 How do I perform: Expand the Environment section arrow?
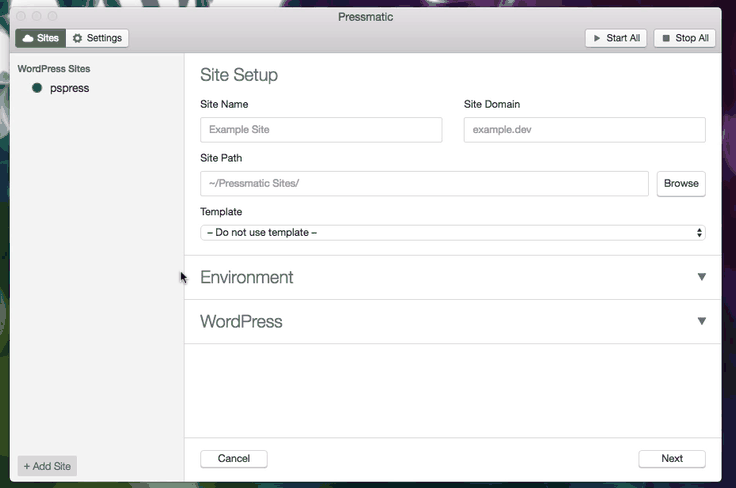pos(702,277)
